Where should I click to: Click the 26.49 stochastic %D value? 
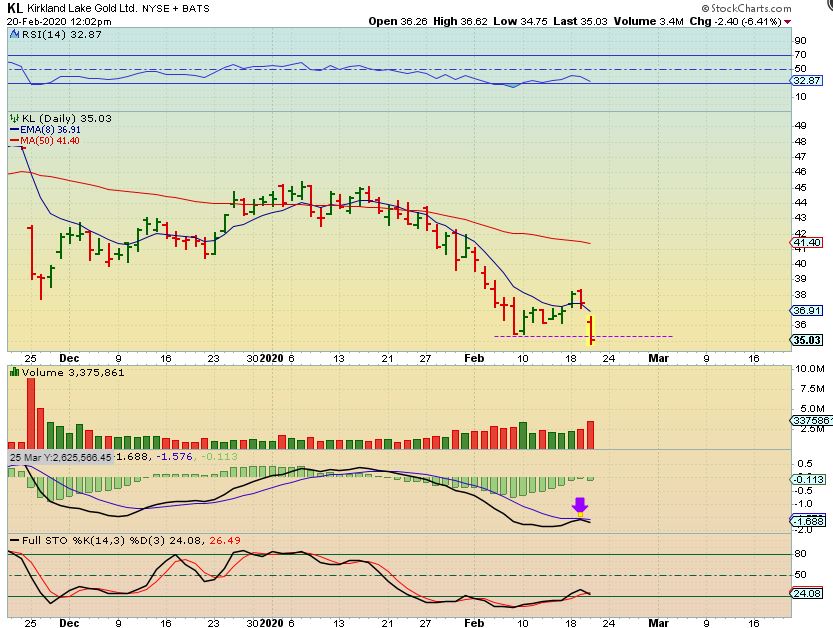[225, 541]
